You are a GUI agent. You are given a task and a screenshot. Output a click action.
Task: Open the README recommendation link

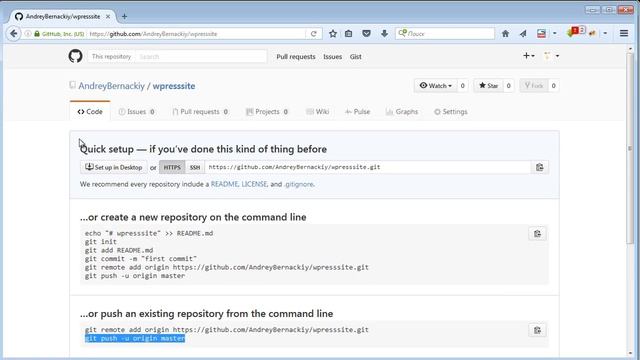(x=224, y=184)
